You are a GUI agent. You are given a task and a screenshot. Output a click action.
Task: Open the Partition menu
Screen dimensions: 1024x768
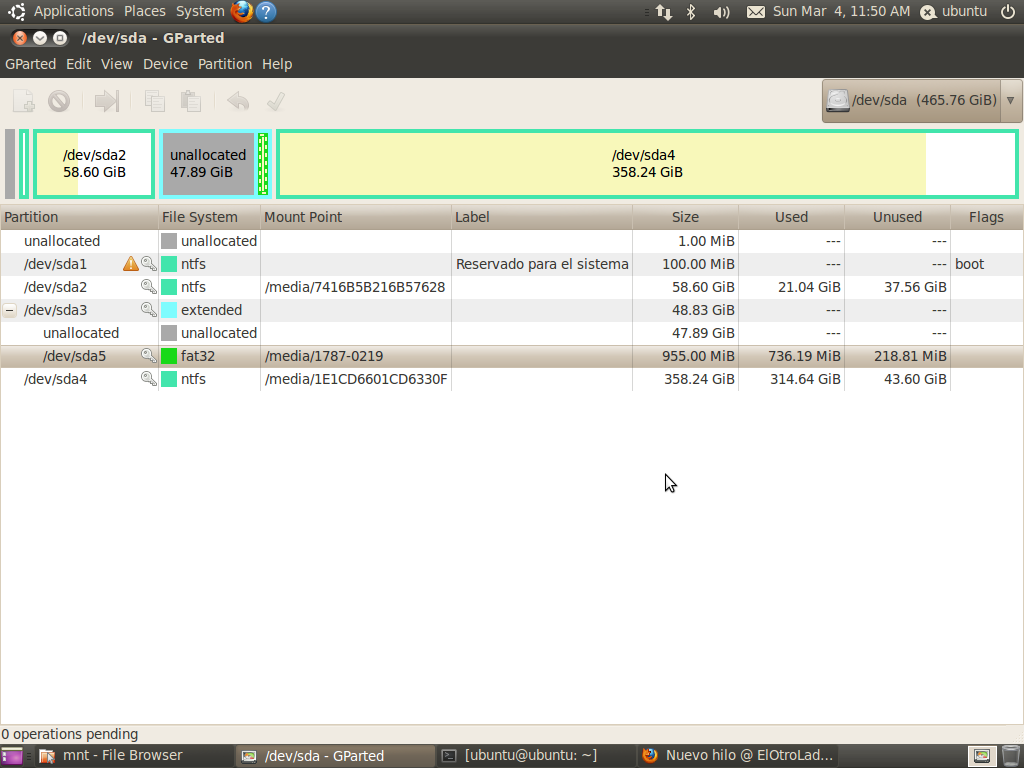(225, 64)
